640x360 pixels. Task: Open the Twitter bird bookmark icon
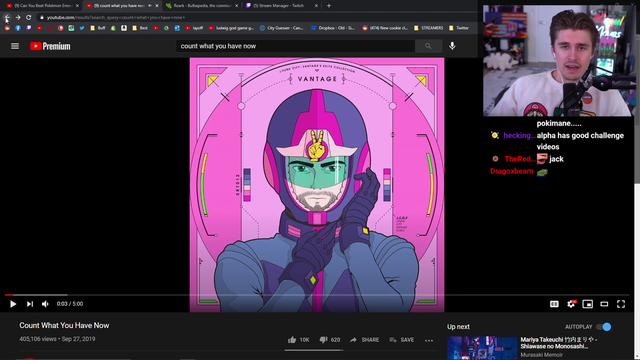tap(82, 28)
